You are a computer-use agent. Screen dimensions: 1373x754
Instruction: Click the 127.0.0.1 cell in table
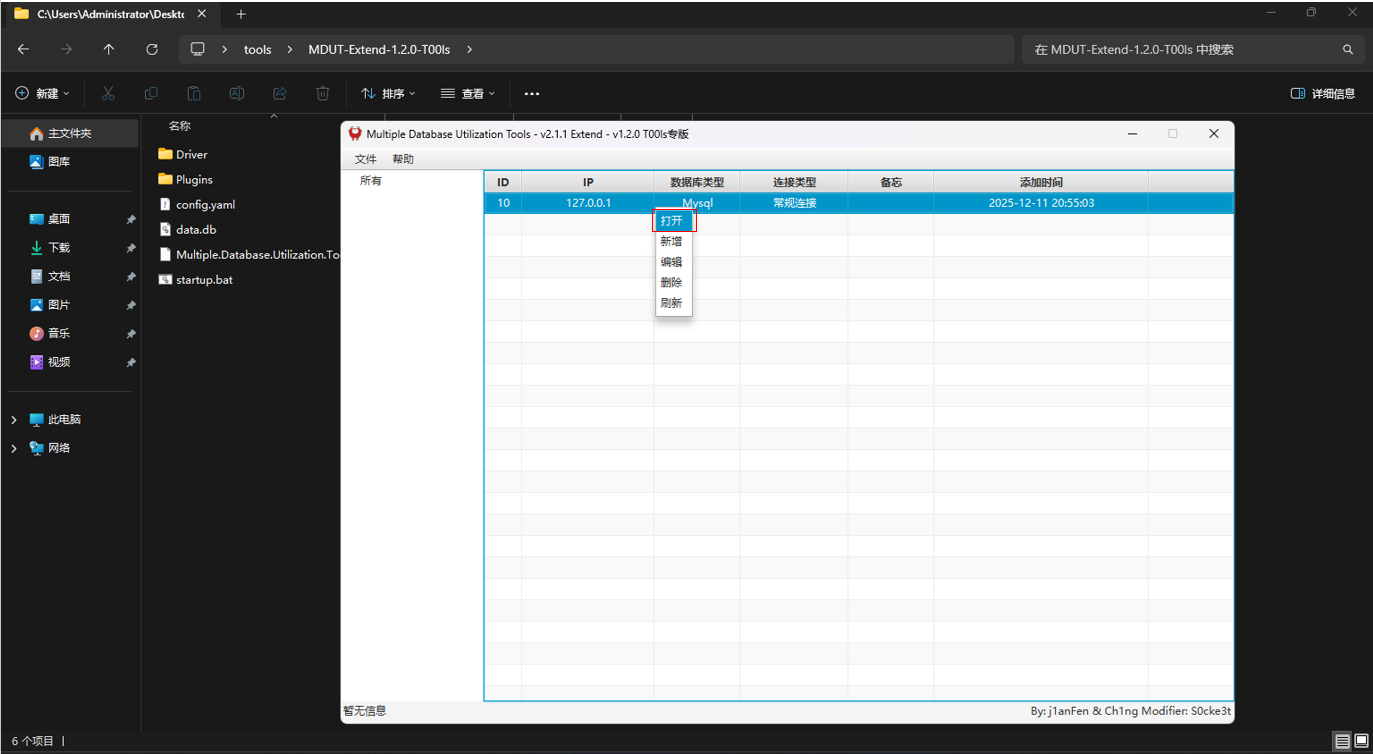(x=588, y=203)
